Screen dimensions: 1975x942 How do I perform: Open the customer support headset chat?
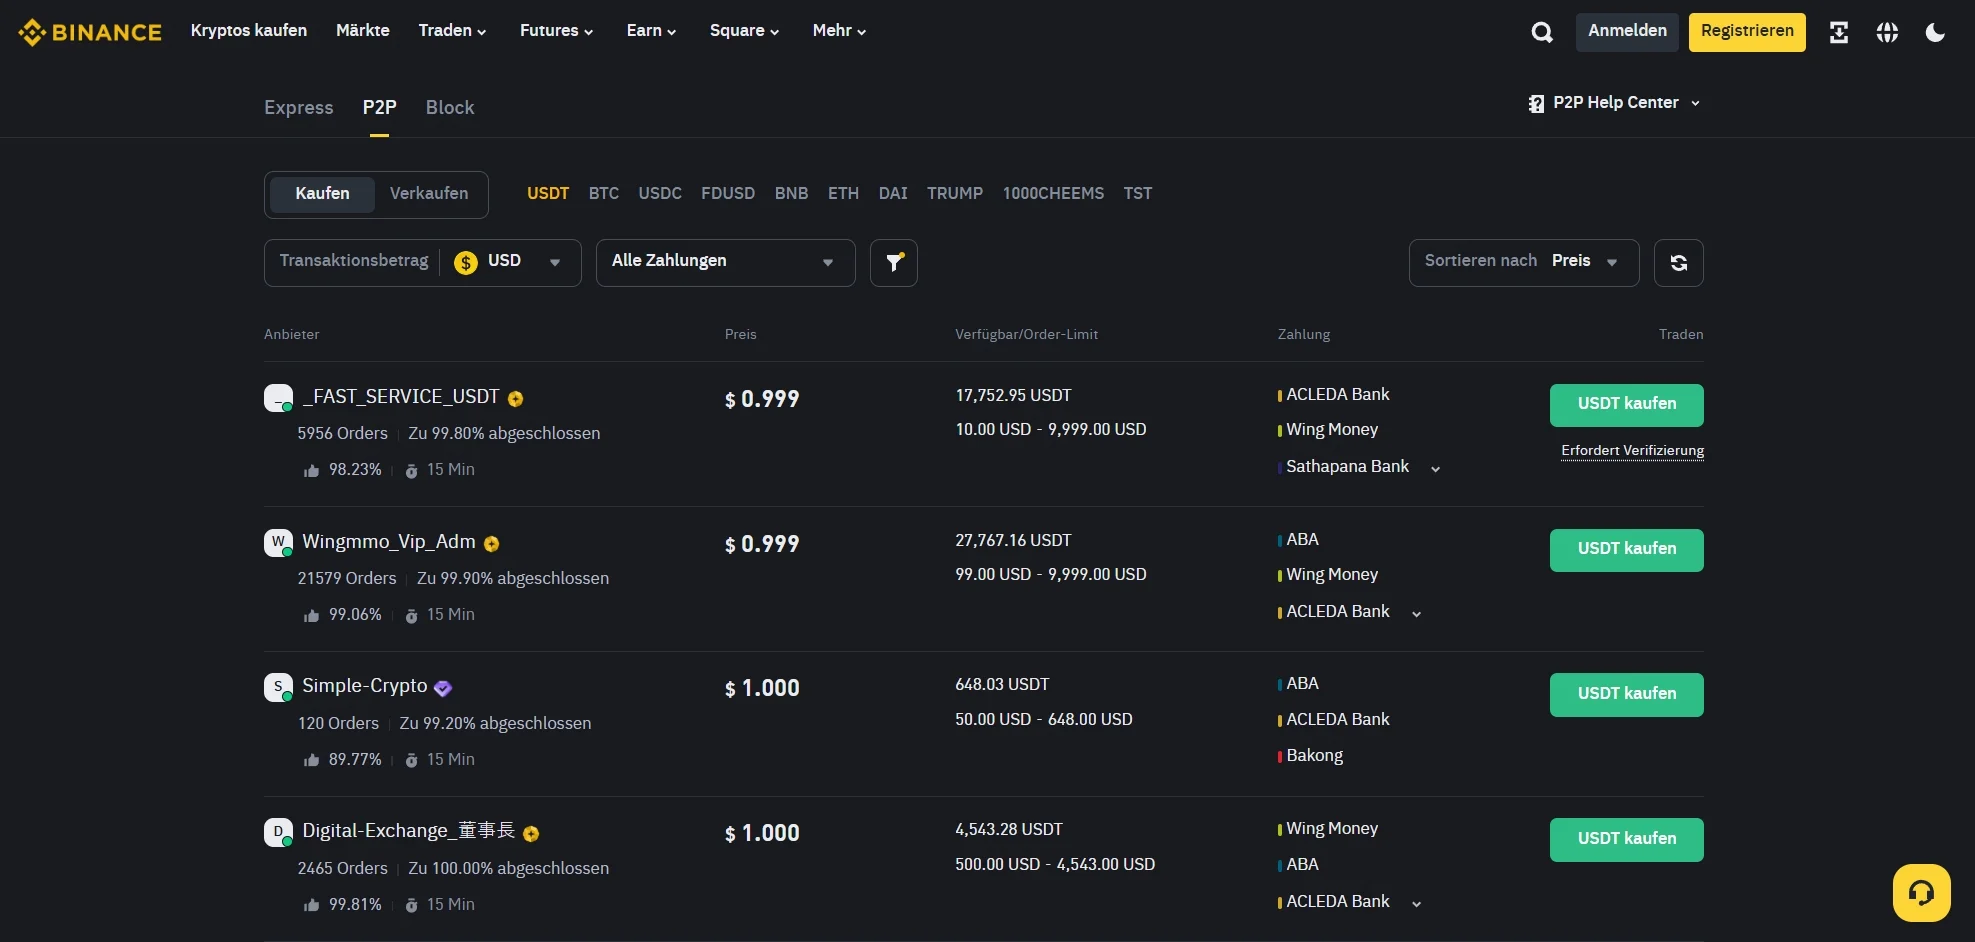pyautogui.click(x=1921, y=893)
